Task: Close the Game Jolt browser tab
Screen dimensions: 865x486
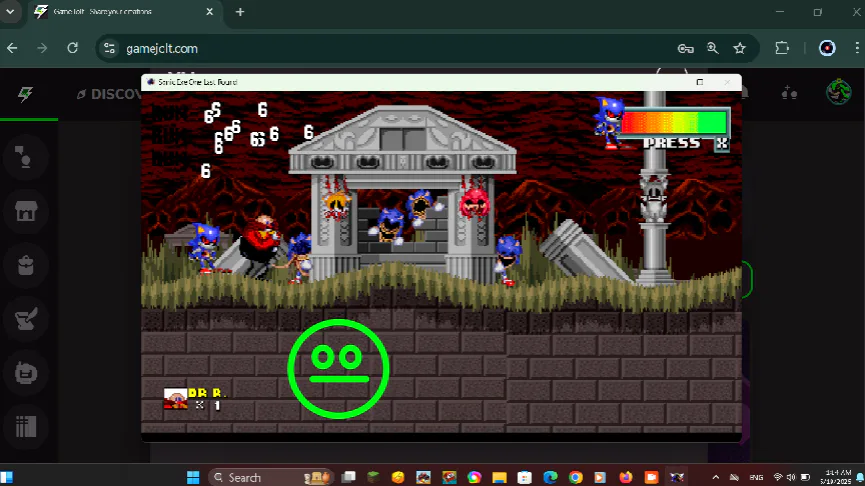Action: [210, 12]
